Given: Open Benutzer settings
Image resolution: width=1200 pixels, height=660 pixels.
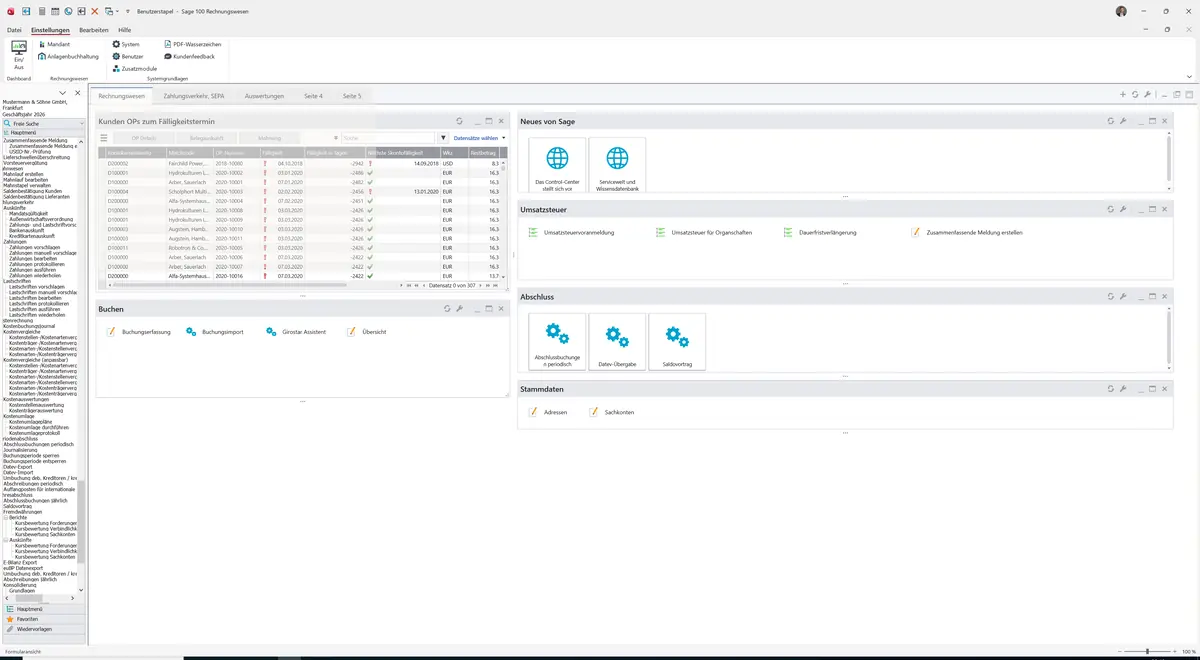Looking at the screenshot, I should 129,57.
